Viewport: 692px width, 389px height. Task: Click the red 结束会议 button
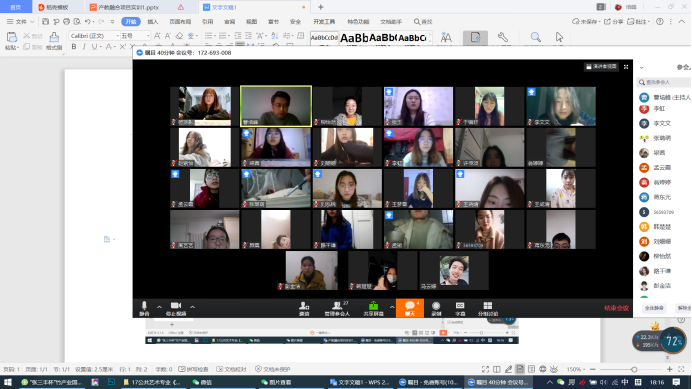click(x=616, y=308)
